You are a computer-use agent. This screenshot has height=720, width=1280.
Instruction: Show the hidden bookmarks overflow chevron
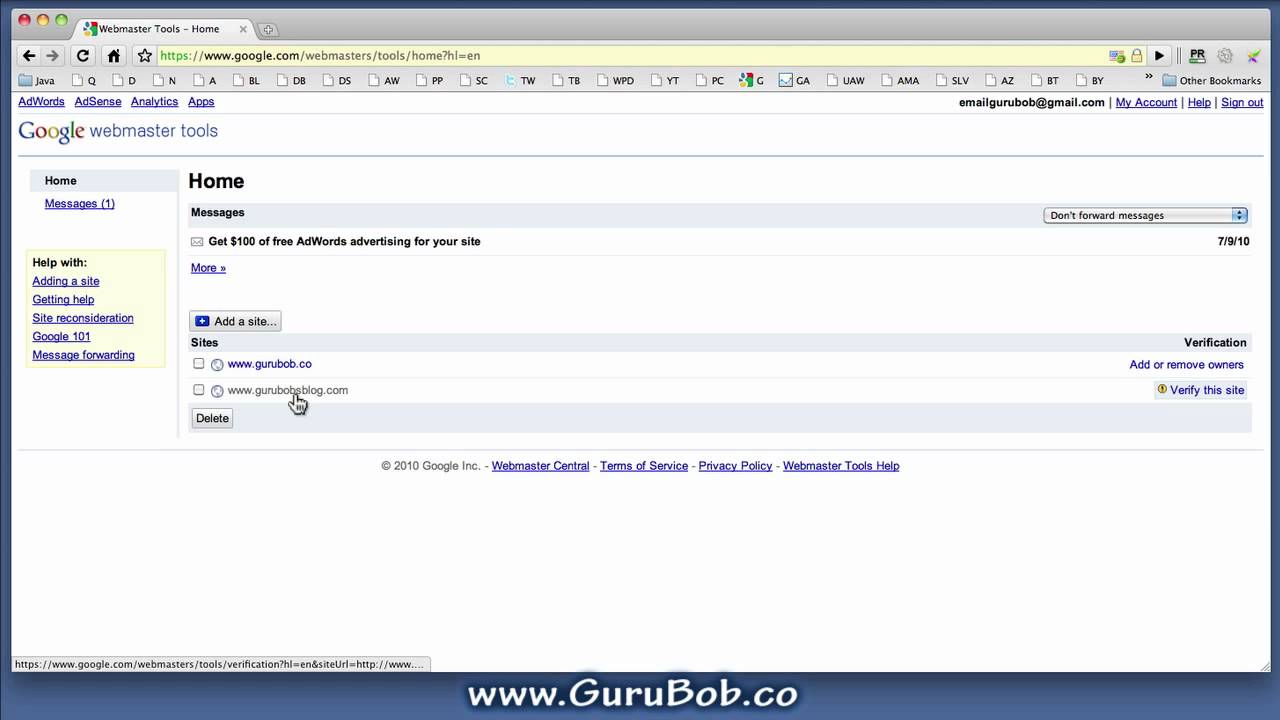(x=1148, y=78)
